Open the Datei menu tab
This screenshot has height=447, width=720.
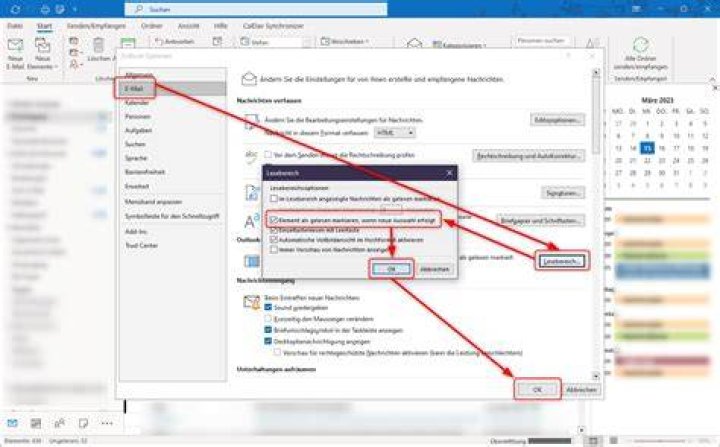pos(15,26)
